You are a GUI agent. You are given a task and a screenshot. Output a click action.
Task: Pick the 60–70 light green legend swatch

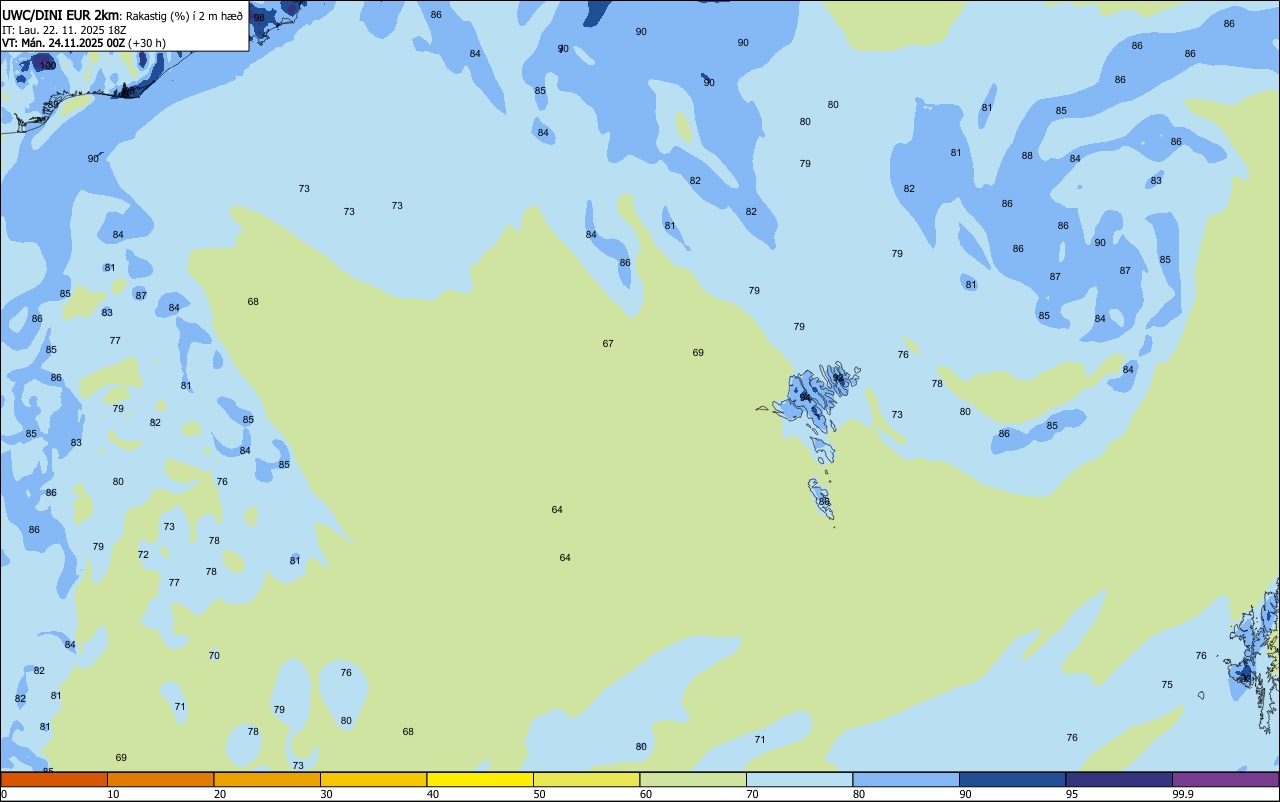693,779
